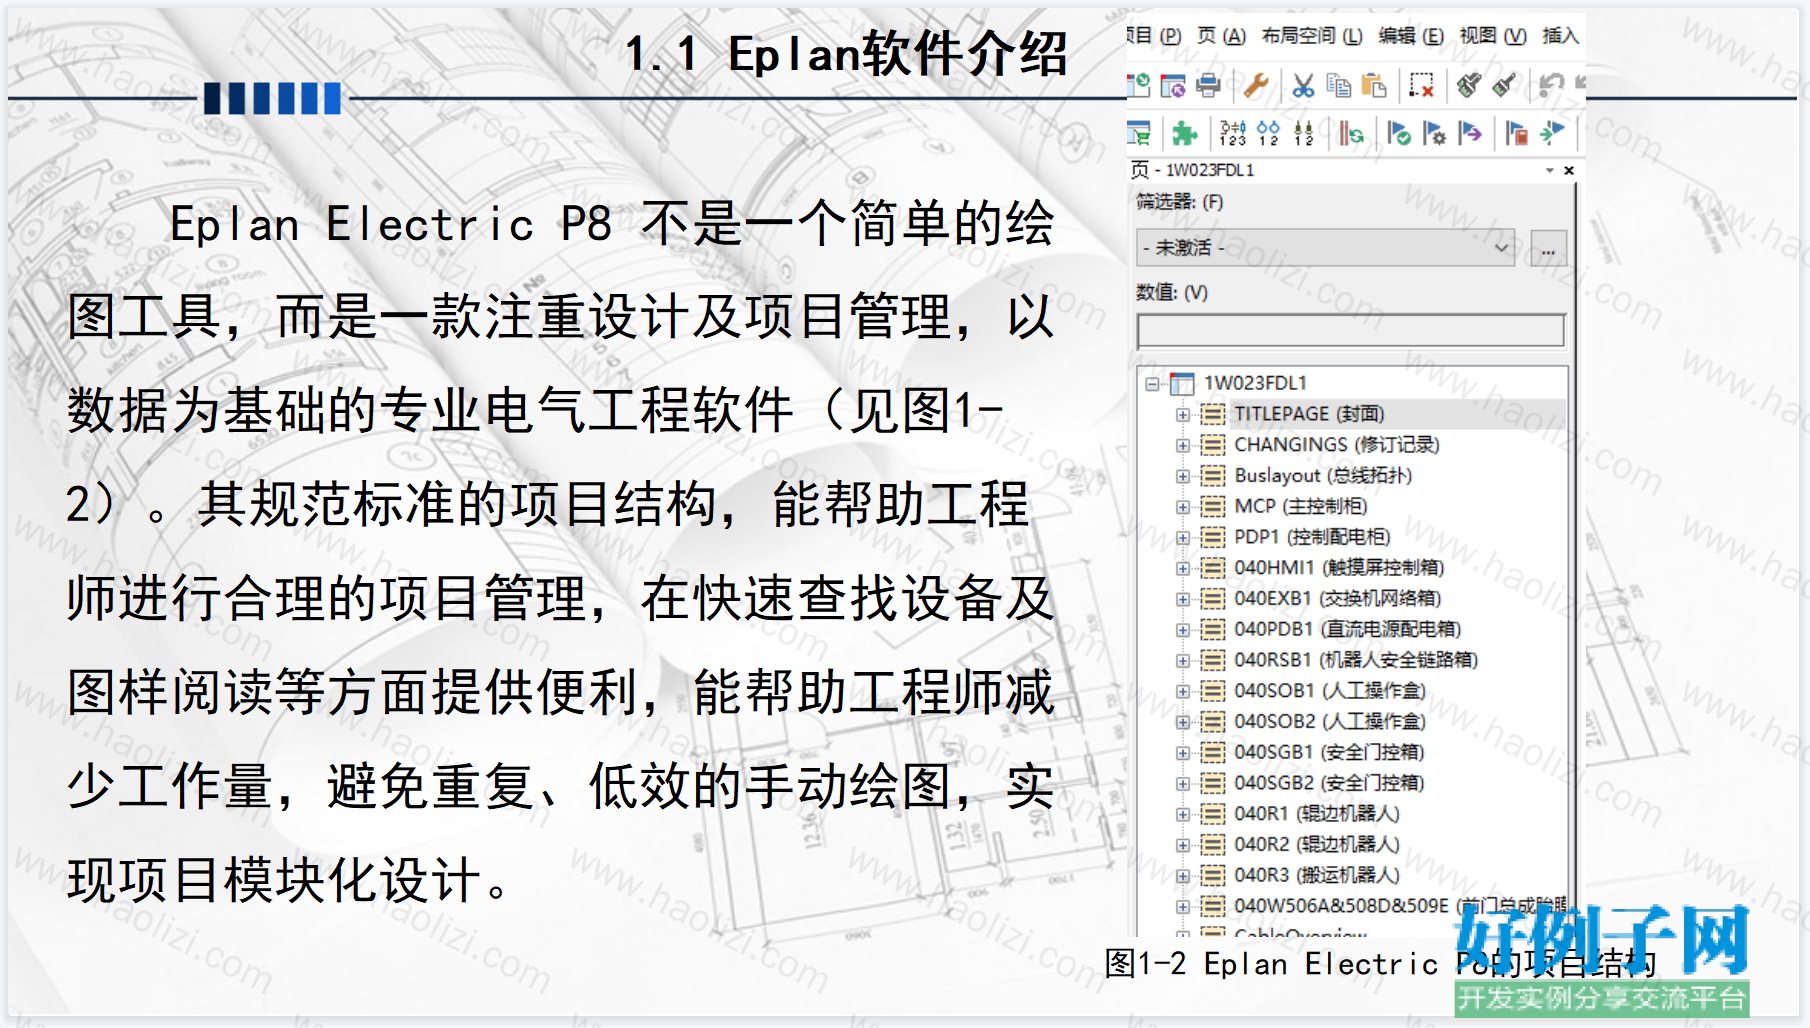Viewport: 1810px width, 1028px height.
Task: Select the 040W506A&508D&509E row
Action: 1400,906
